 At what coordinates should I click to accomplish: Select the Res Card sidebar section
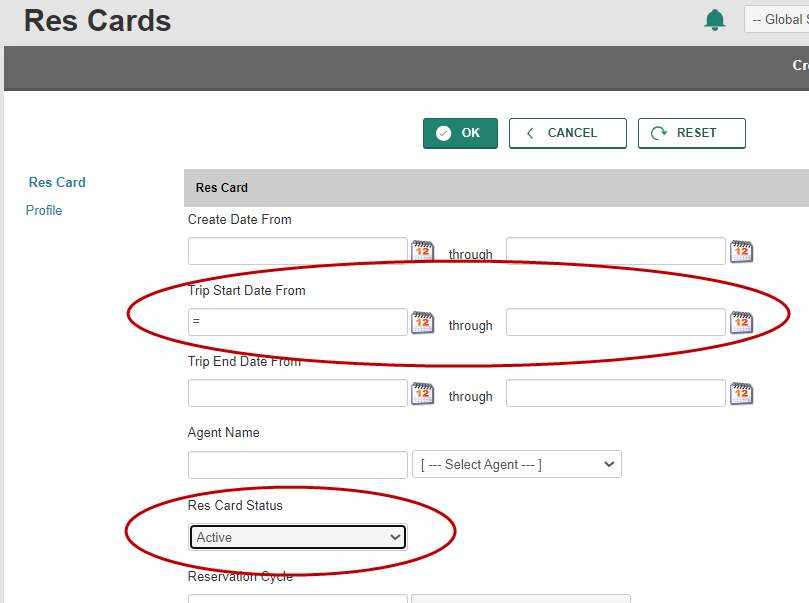[57, 182]
